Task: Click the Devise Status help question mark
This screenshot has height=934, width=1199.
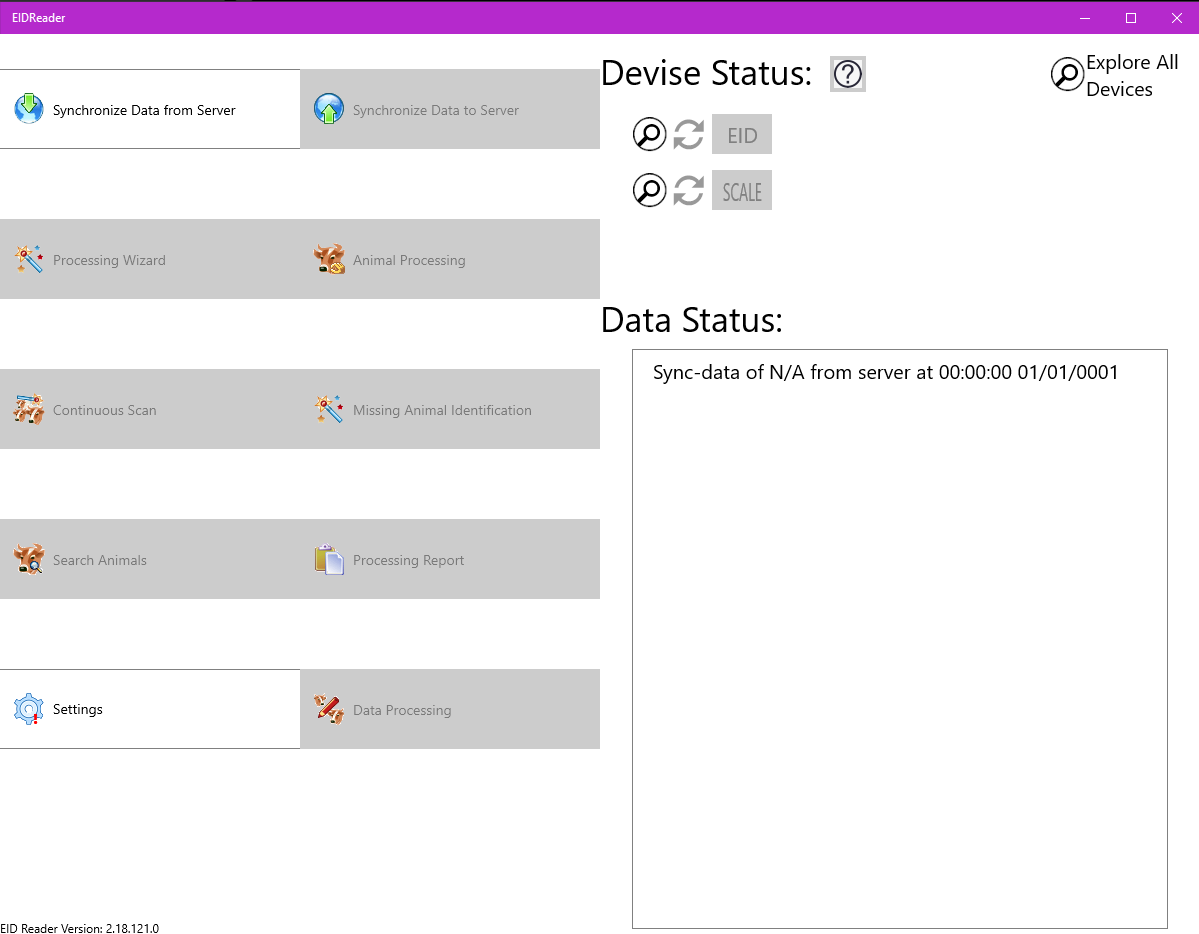Action: click(x=848, y=74)
